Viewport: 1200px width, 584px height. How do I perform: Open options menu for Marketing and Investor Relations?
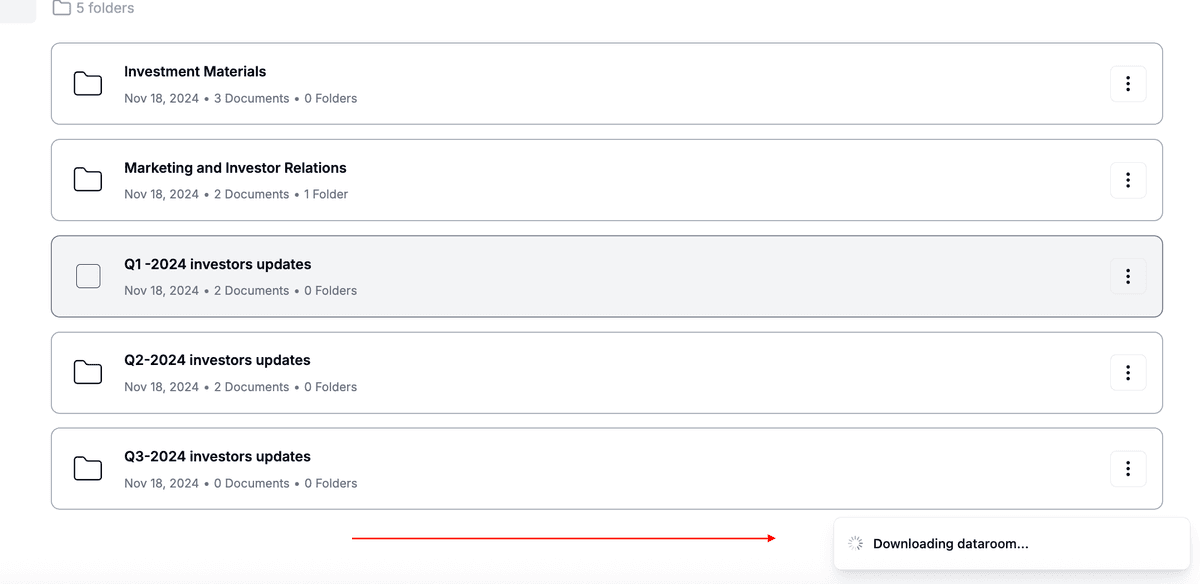1128,180
